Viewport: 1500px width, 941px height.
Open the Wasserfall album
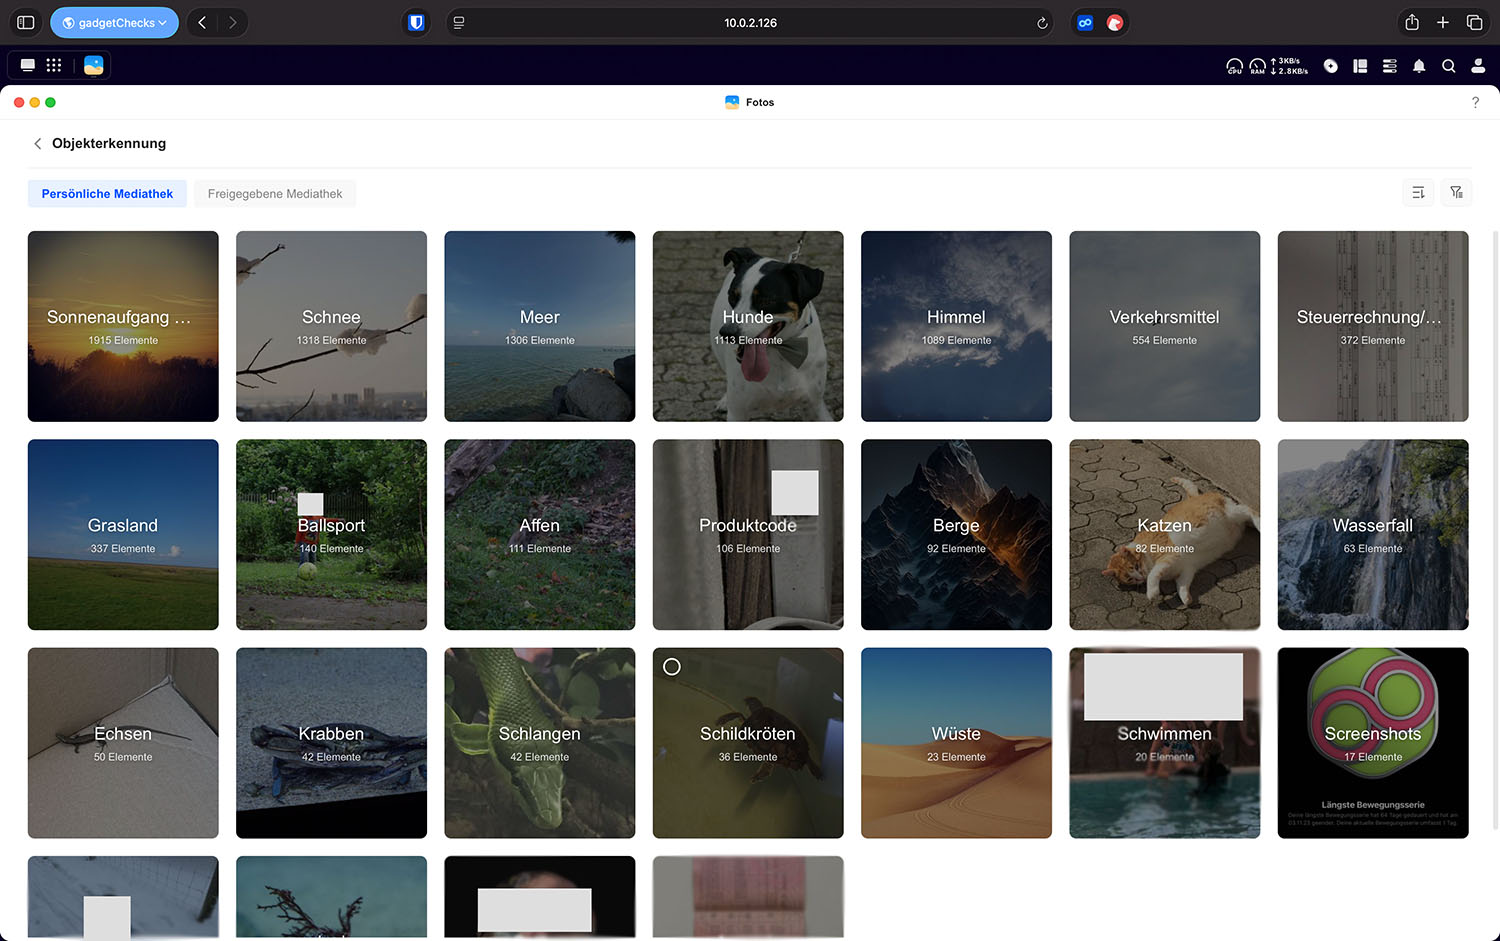[1372, 534]
